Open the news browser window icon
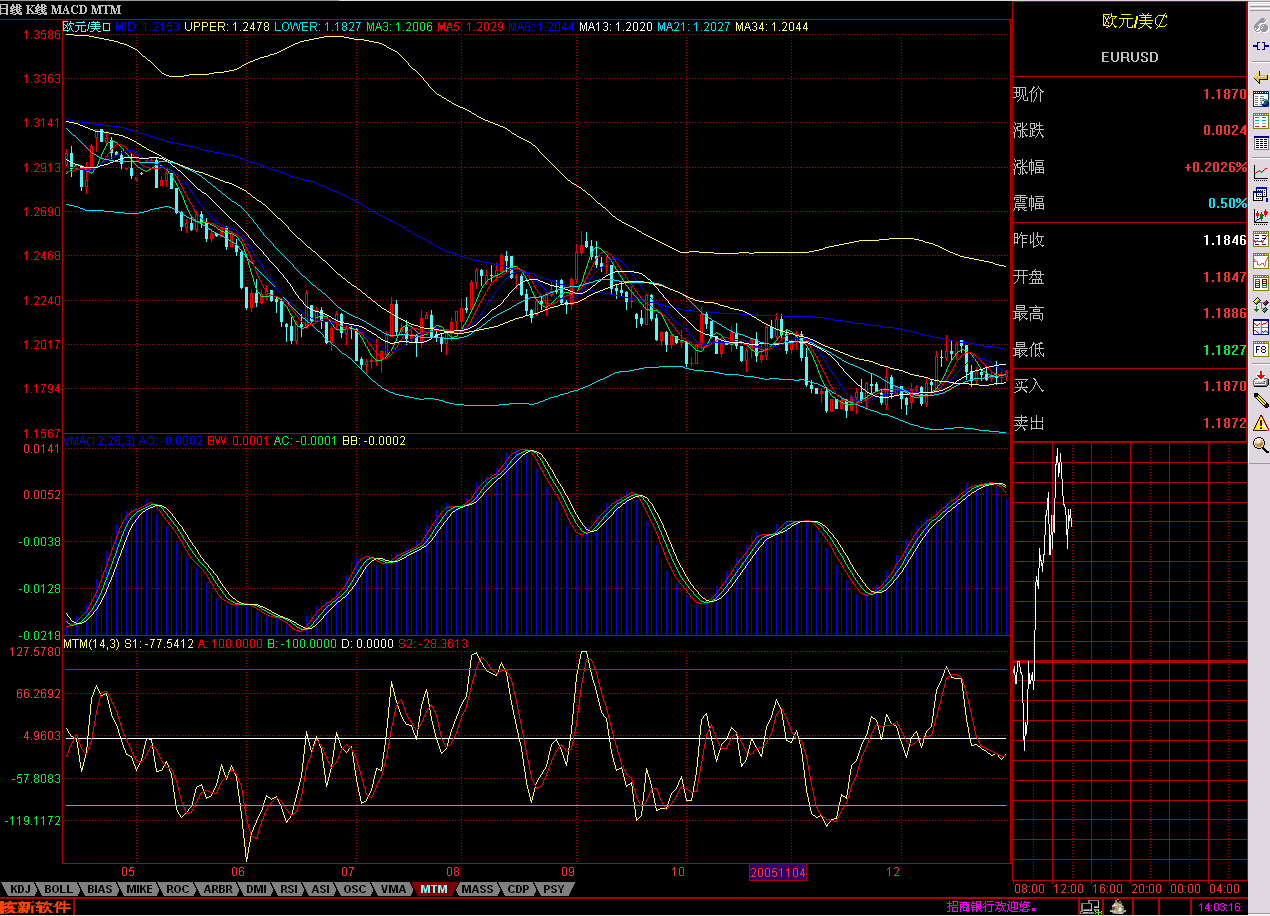This screenshot has height=916, width=1270. click(1261, 100)
